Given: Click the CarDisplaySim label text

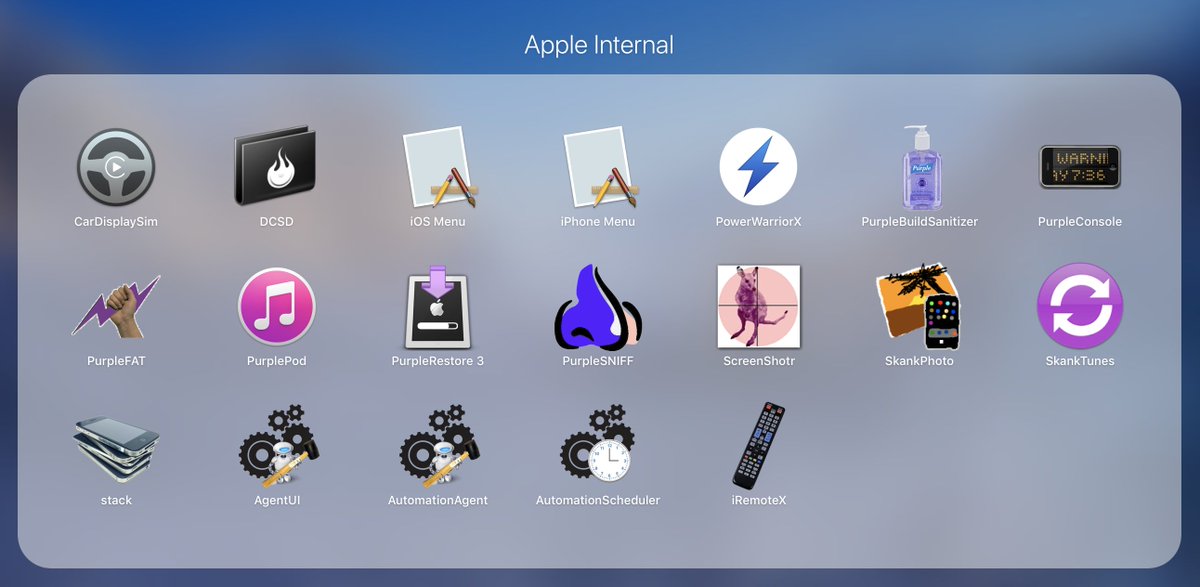Looking at the screenshot, I should coord(116,222).
